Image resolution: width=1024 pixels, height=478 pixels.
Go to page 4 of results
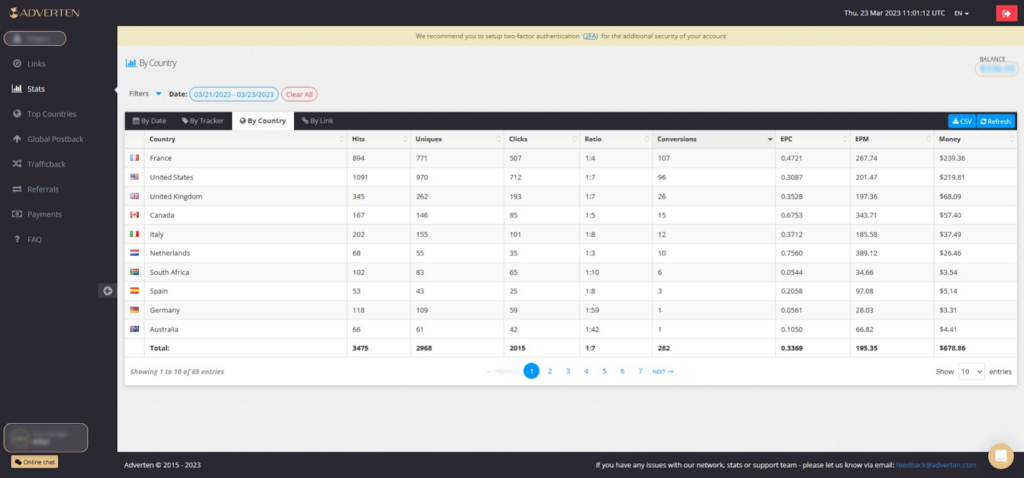pos(586,371)
